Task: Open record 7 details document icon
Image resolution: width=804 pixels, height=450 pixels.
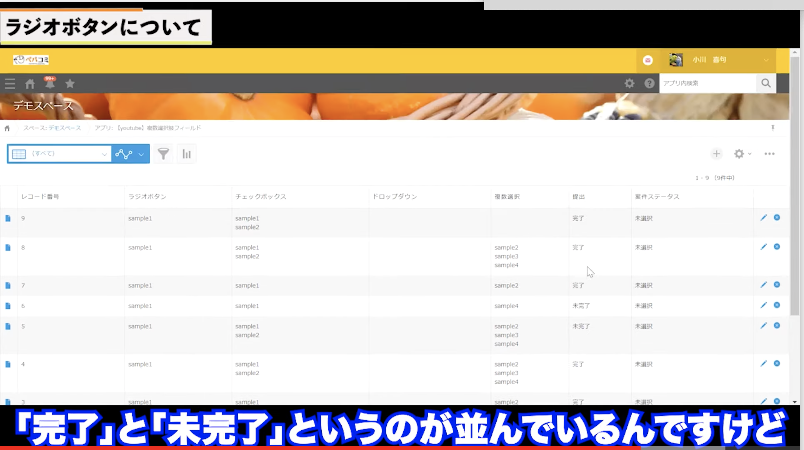Action: click(x=9, y=286)
